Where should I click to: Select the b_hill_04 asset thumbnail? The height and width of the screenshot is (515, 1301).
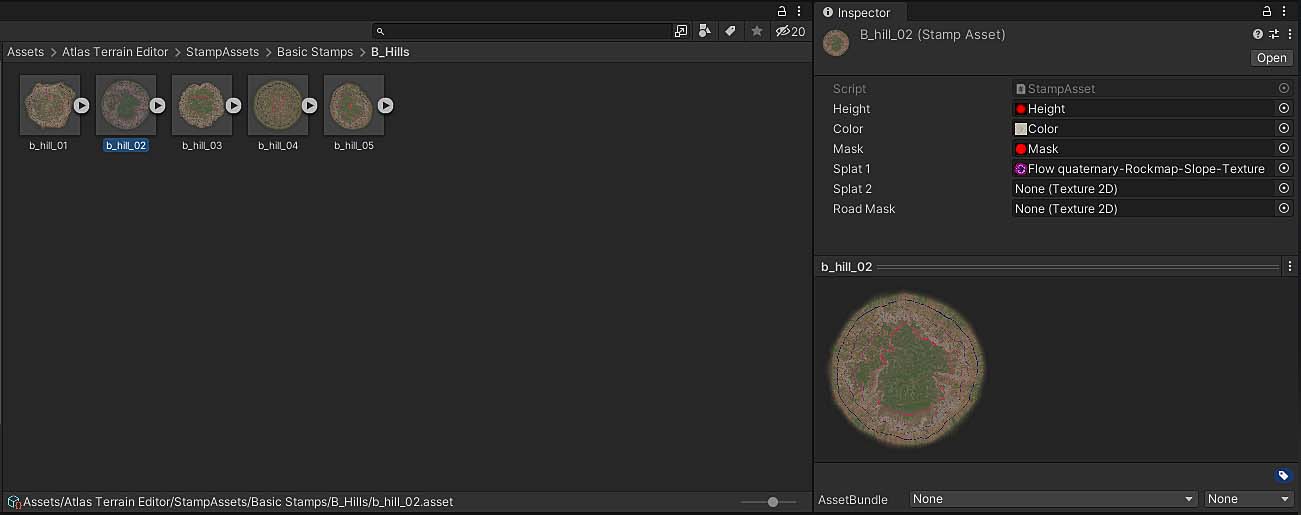coord(278,105)
